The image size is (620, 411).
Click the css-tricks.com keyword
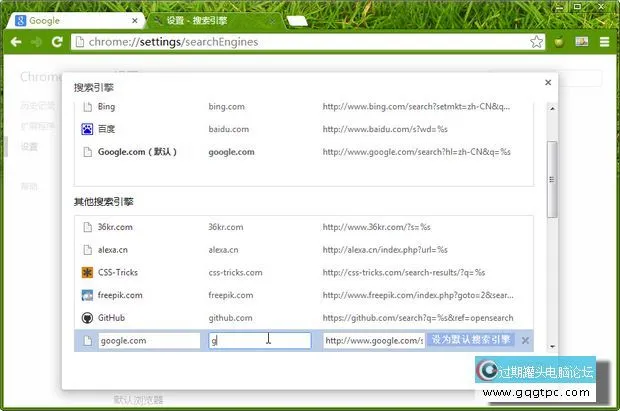tap(235, 273)
